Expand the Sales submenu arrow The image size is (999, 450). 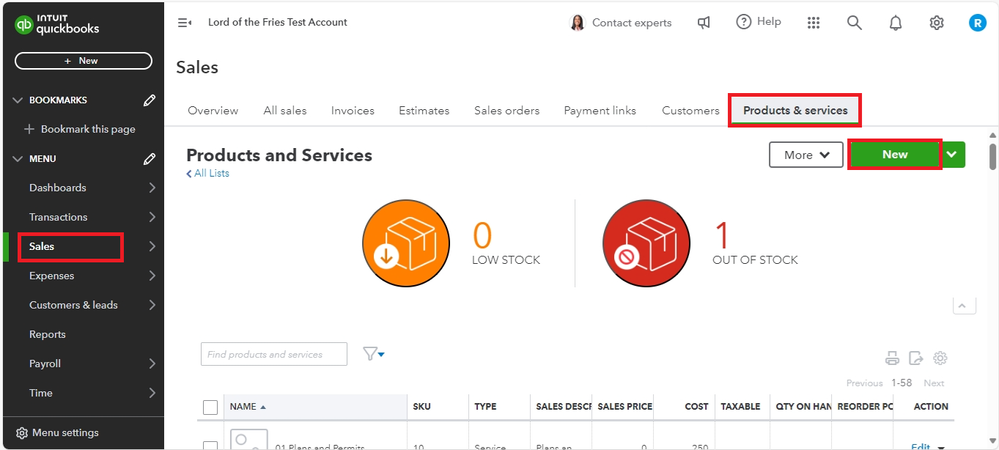152,246
